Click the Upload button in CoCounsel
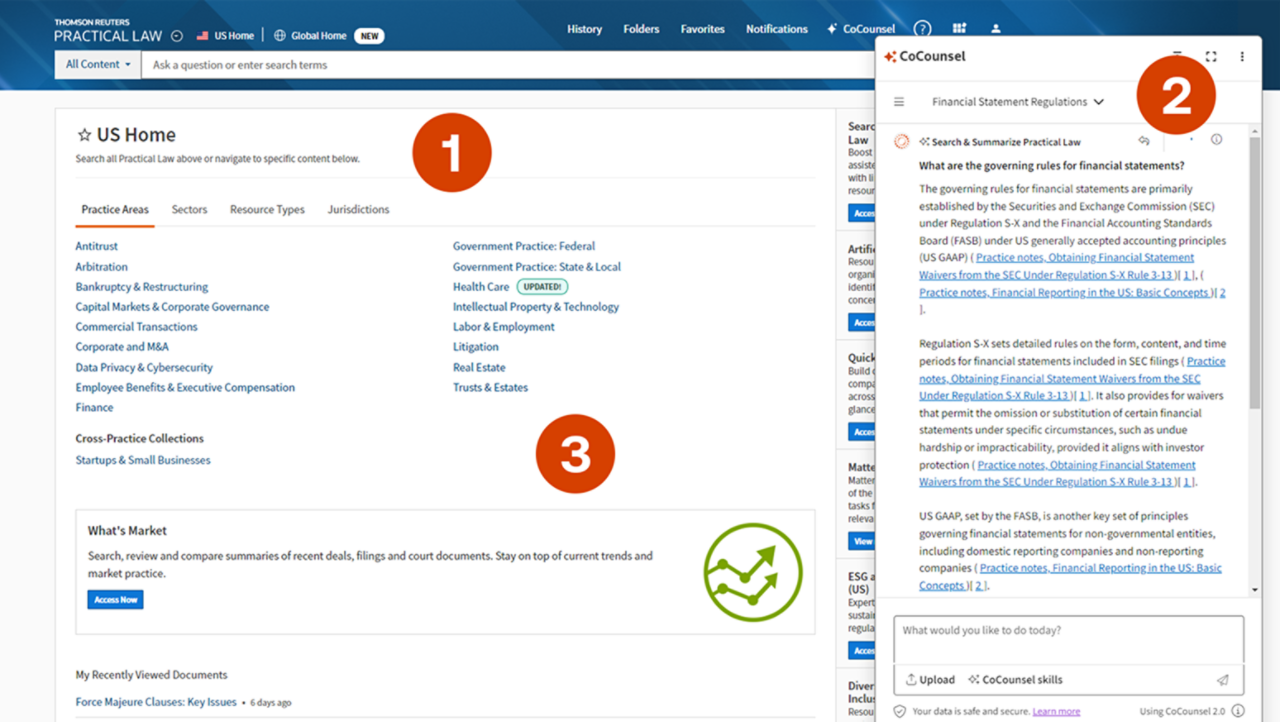 click(930, 680)
